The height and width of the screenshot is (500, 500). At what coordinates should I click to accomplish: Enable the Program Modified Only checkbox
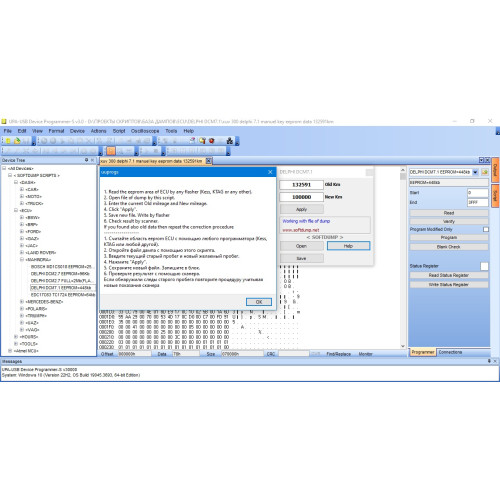coord(486,229)
